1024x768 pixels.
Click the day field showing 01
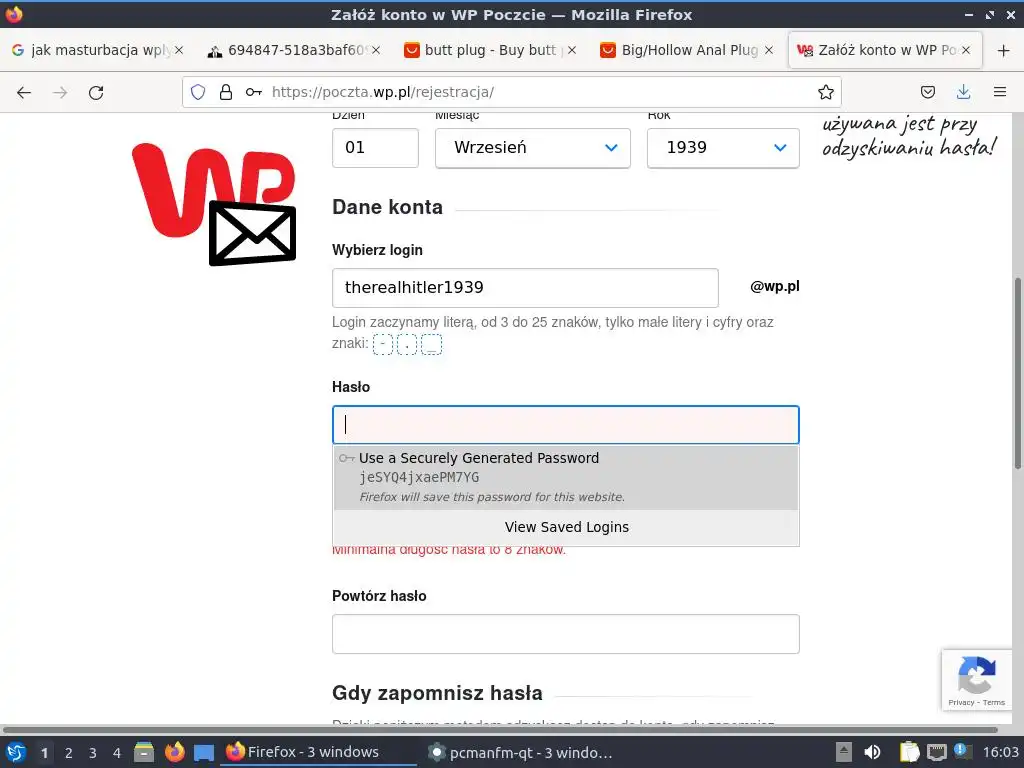[375, 148]
